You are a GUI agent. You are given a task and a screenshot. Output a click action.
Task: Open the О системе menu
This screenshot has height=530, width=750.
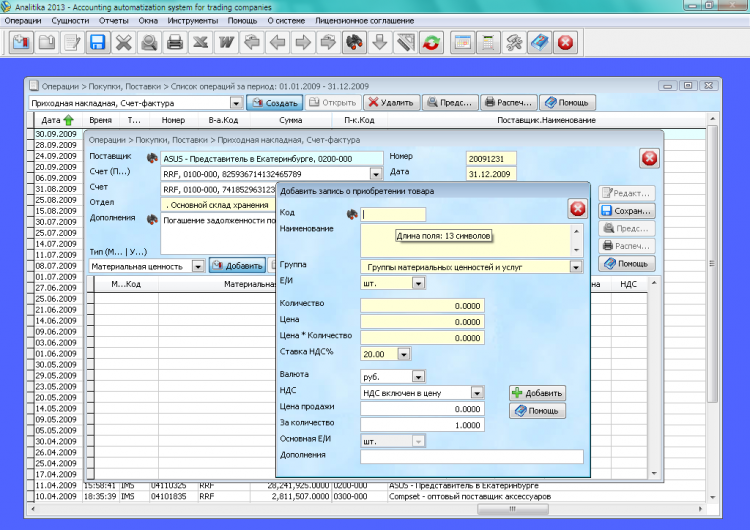coord(286,21)
